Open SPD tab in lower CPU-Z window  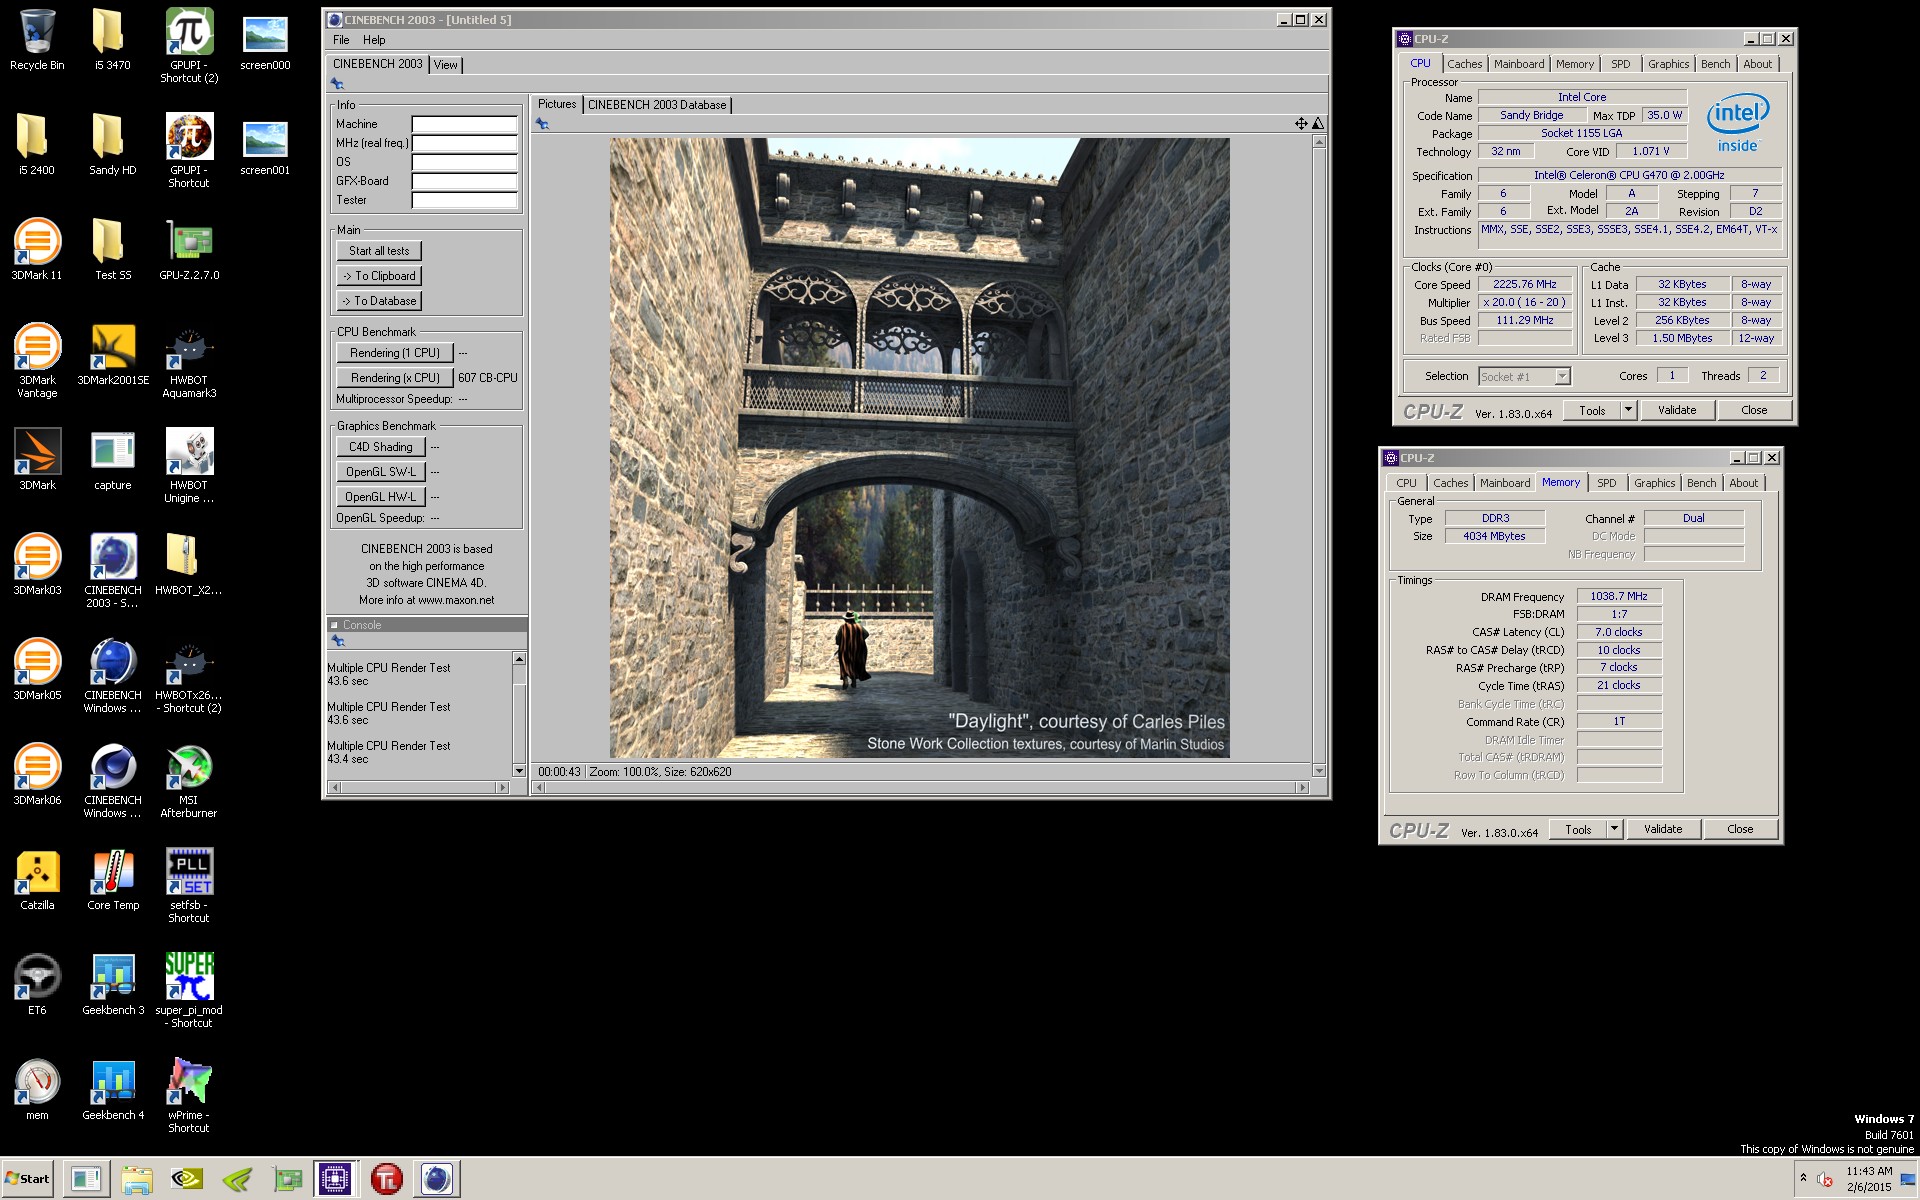click(1606, 483)
